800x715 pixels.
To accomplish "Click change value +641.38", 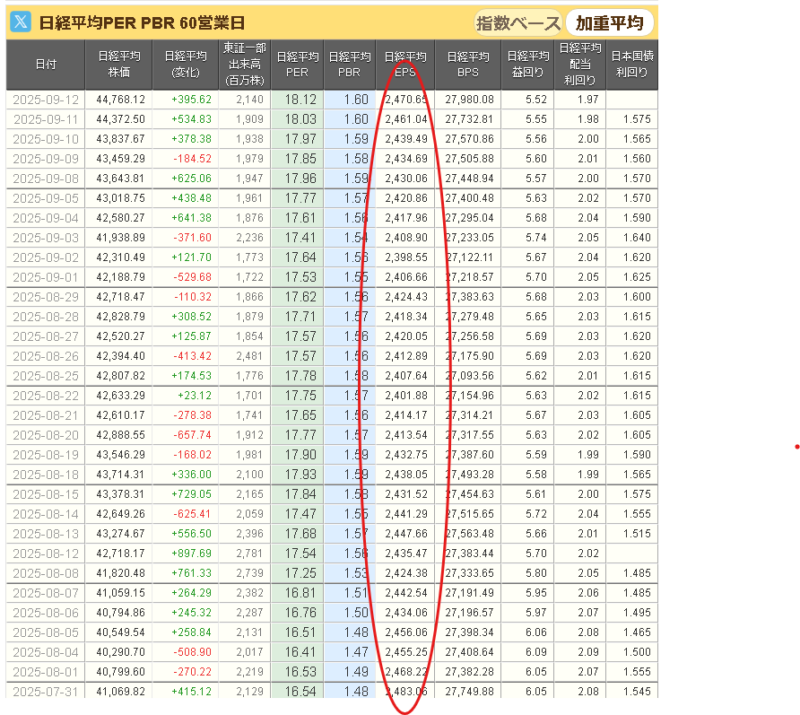I will 191,218.
